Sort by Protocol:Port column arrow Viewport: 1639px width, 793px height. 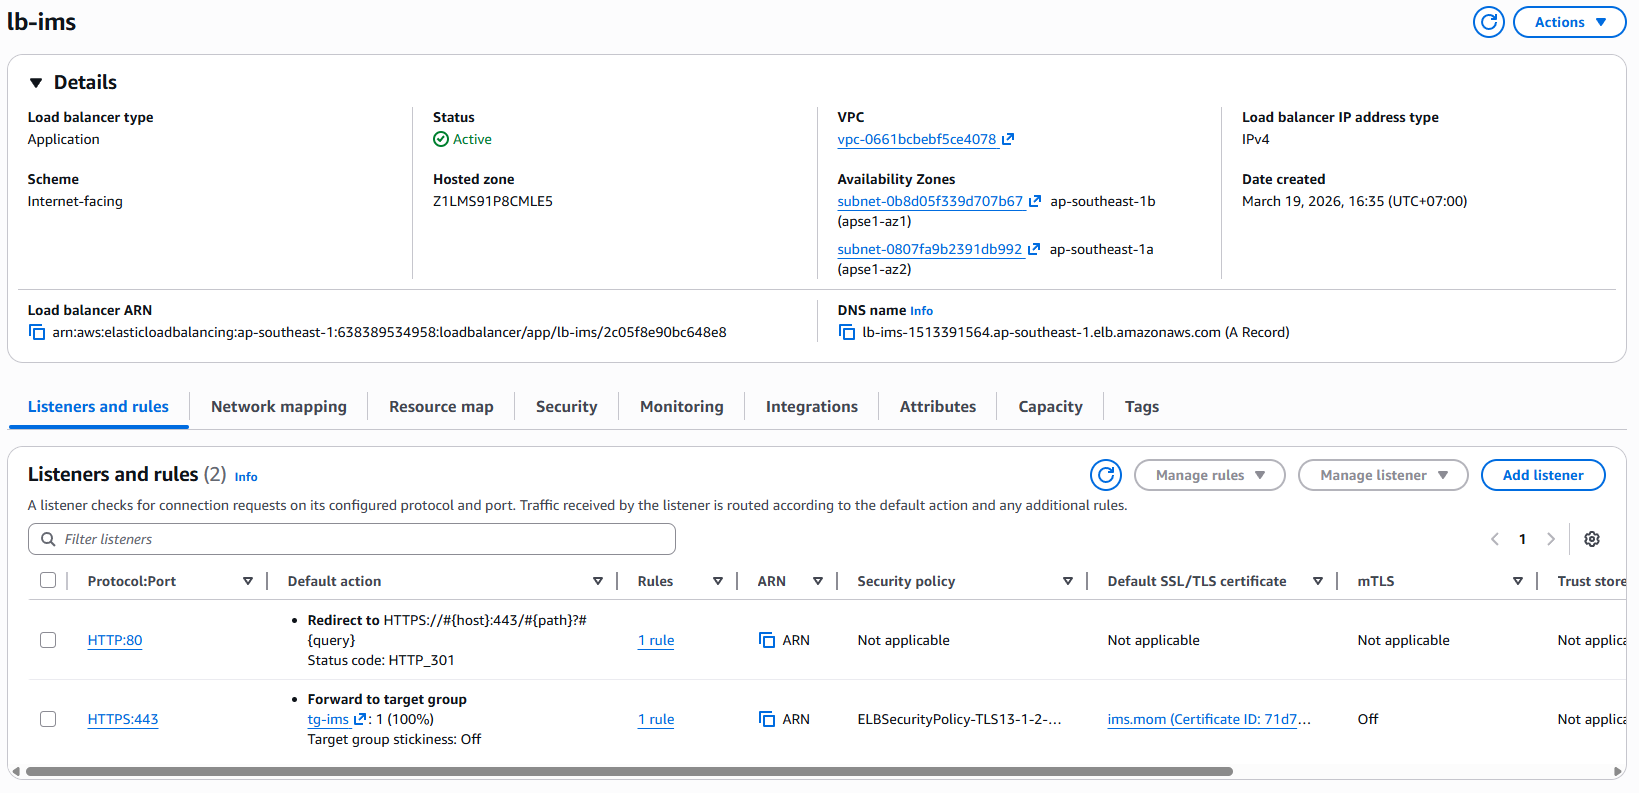tap(248, 581)
